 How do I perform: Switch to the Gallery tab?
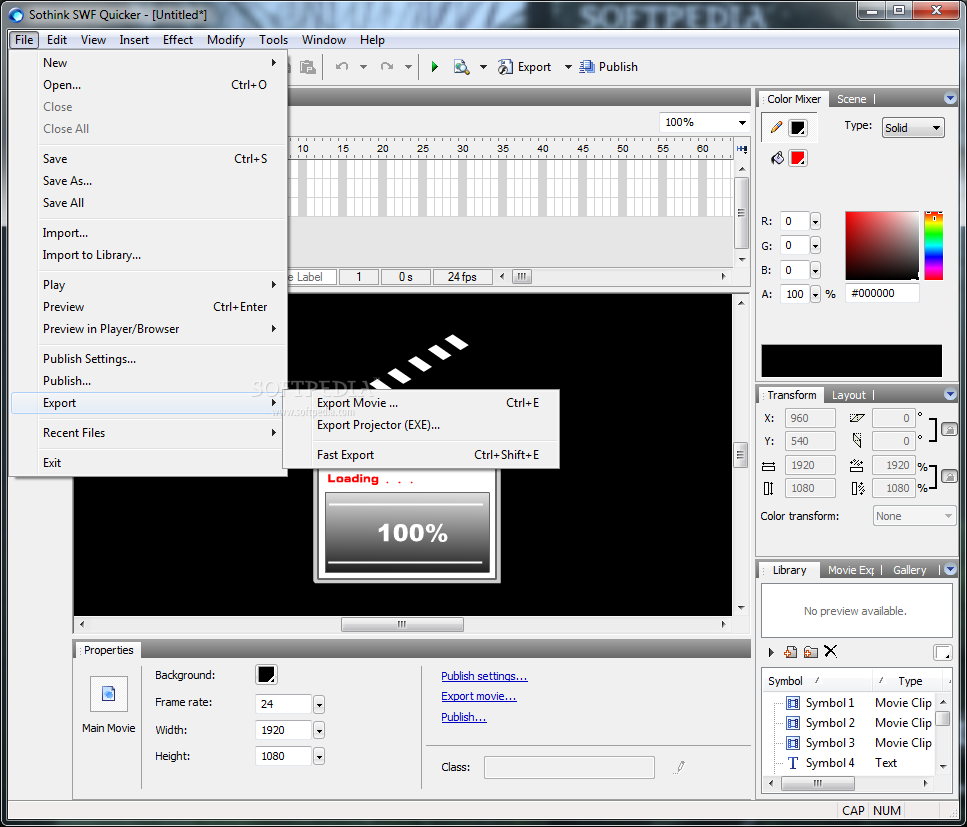(910, 570)
